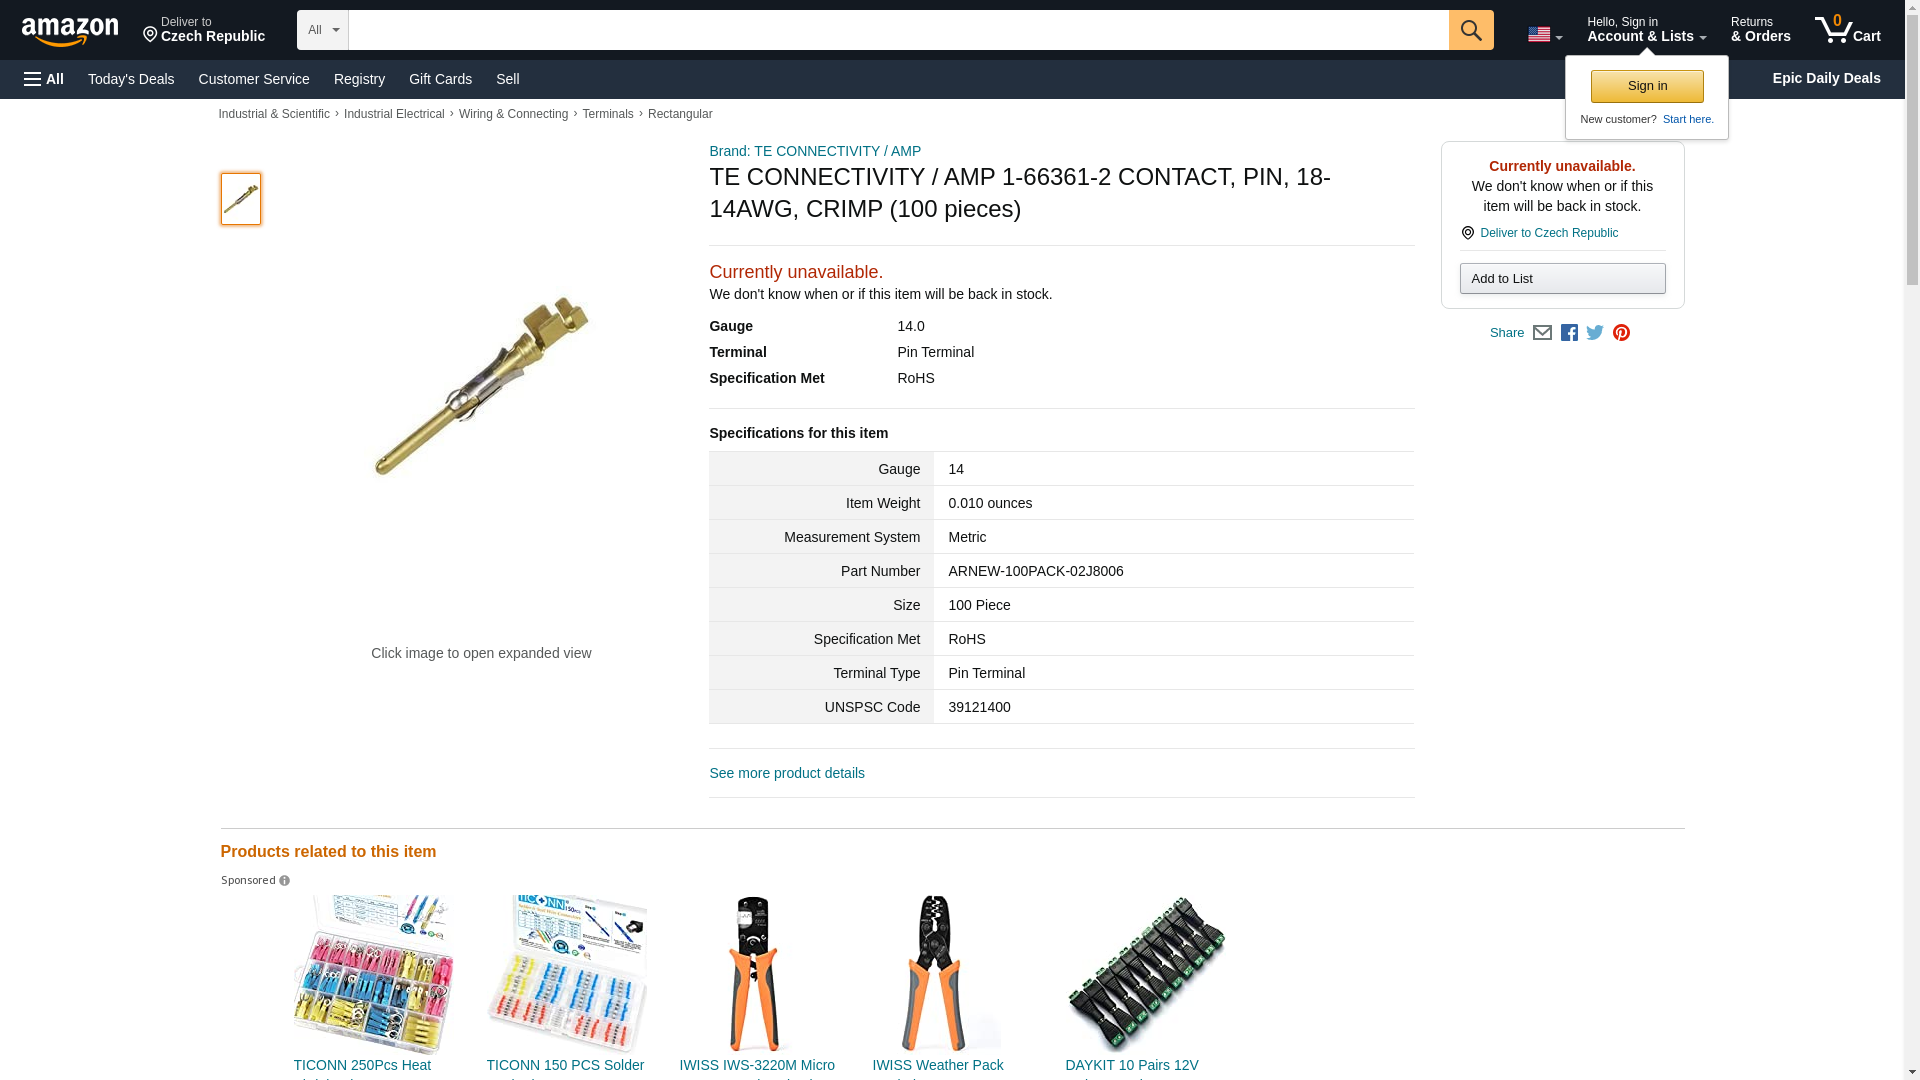Share product on Pinterest icon
Viewport: 1920px width, 1080px height.
tap(1621, 333)
